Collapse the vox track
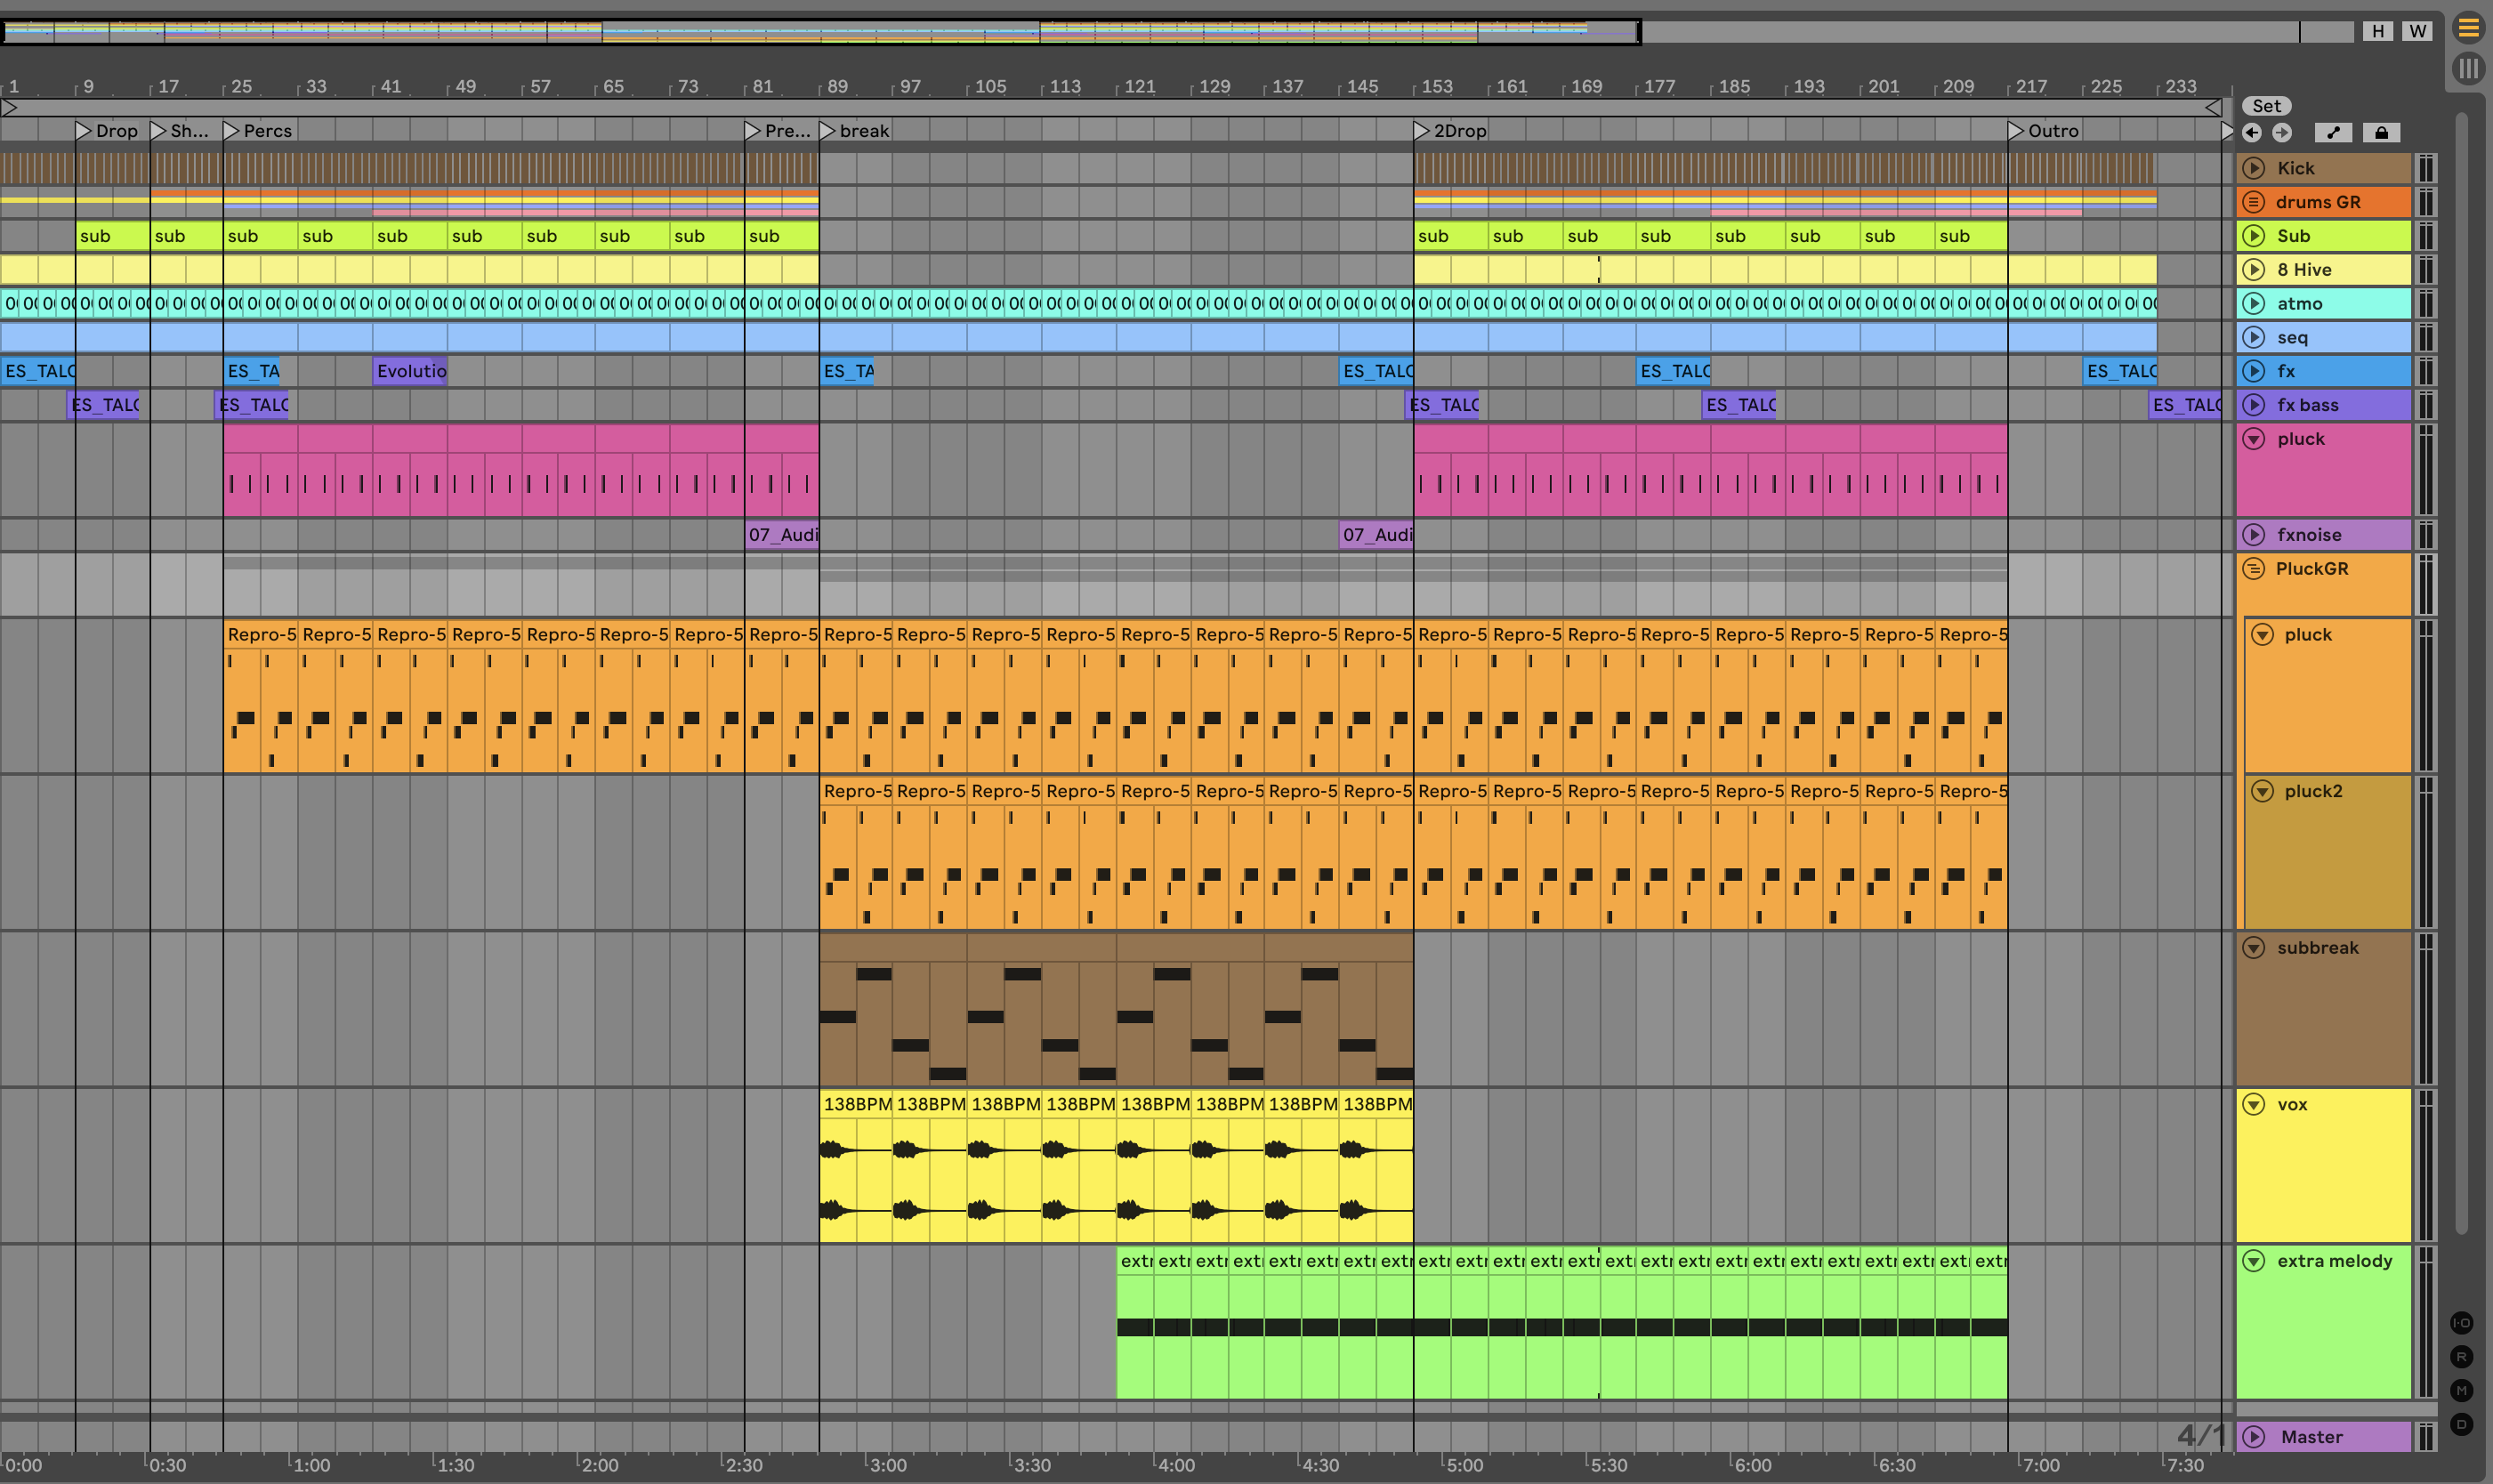This screenshot has width=2493, height=1484. point(2253,1104)
